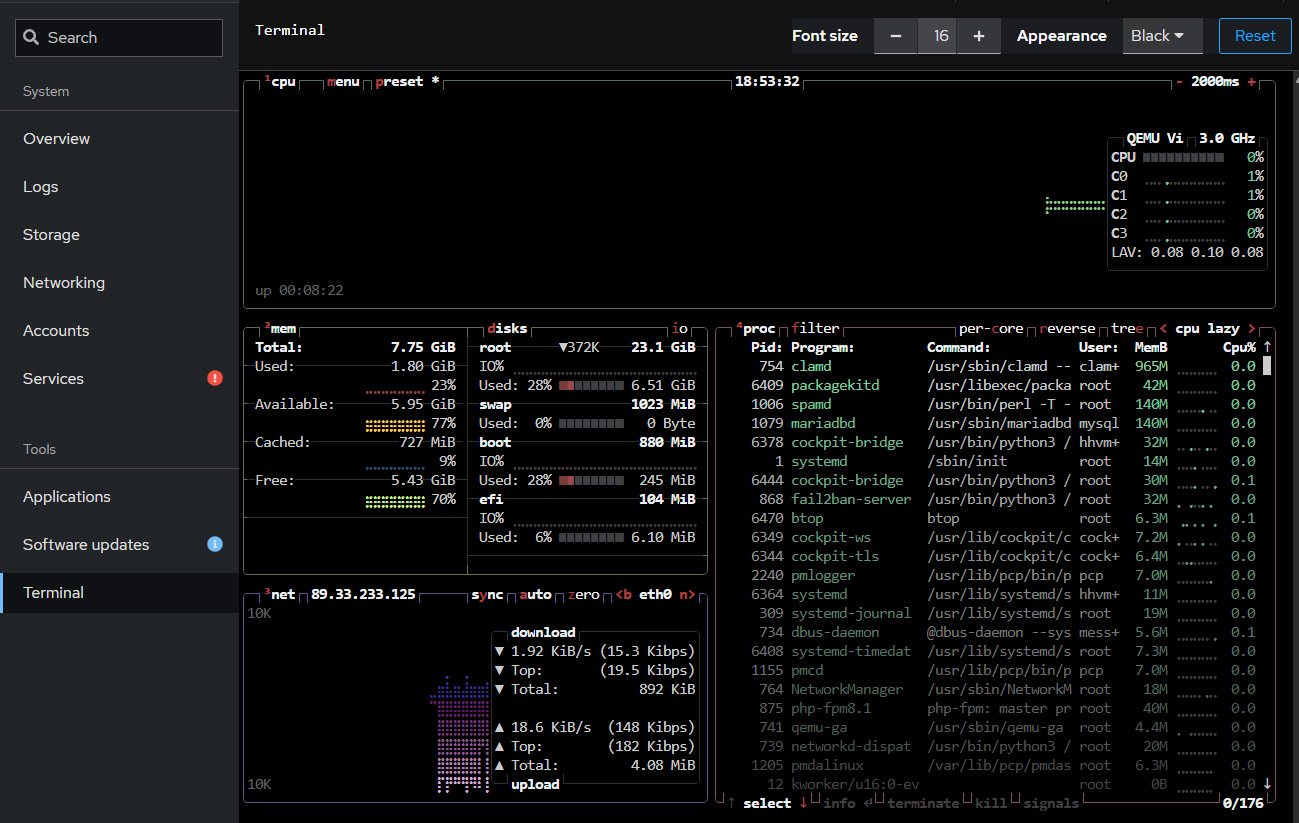This screenshot has width=1299, height=823.
Task: Click net zero option
Action: pyautogui.click(x=583, y=595)
